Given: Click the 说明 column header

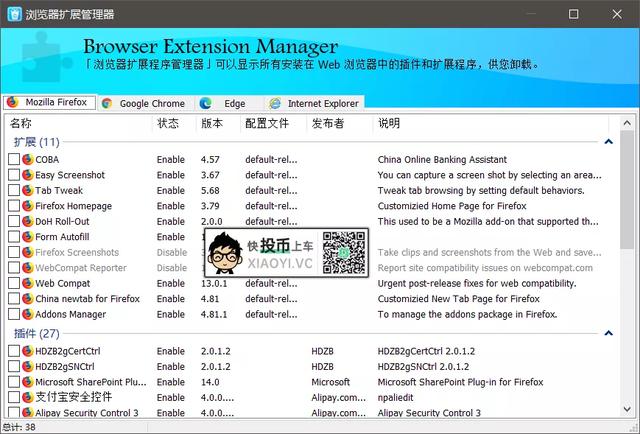Looking at the screenshot, I should [x=491, y=123].
